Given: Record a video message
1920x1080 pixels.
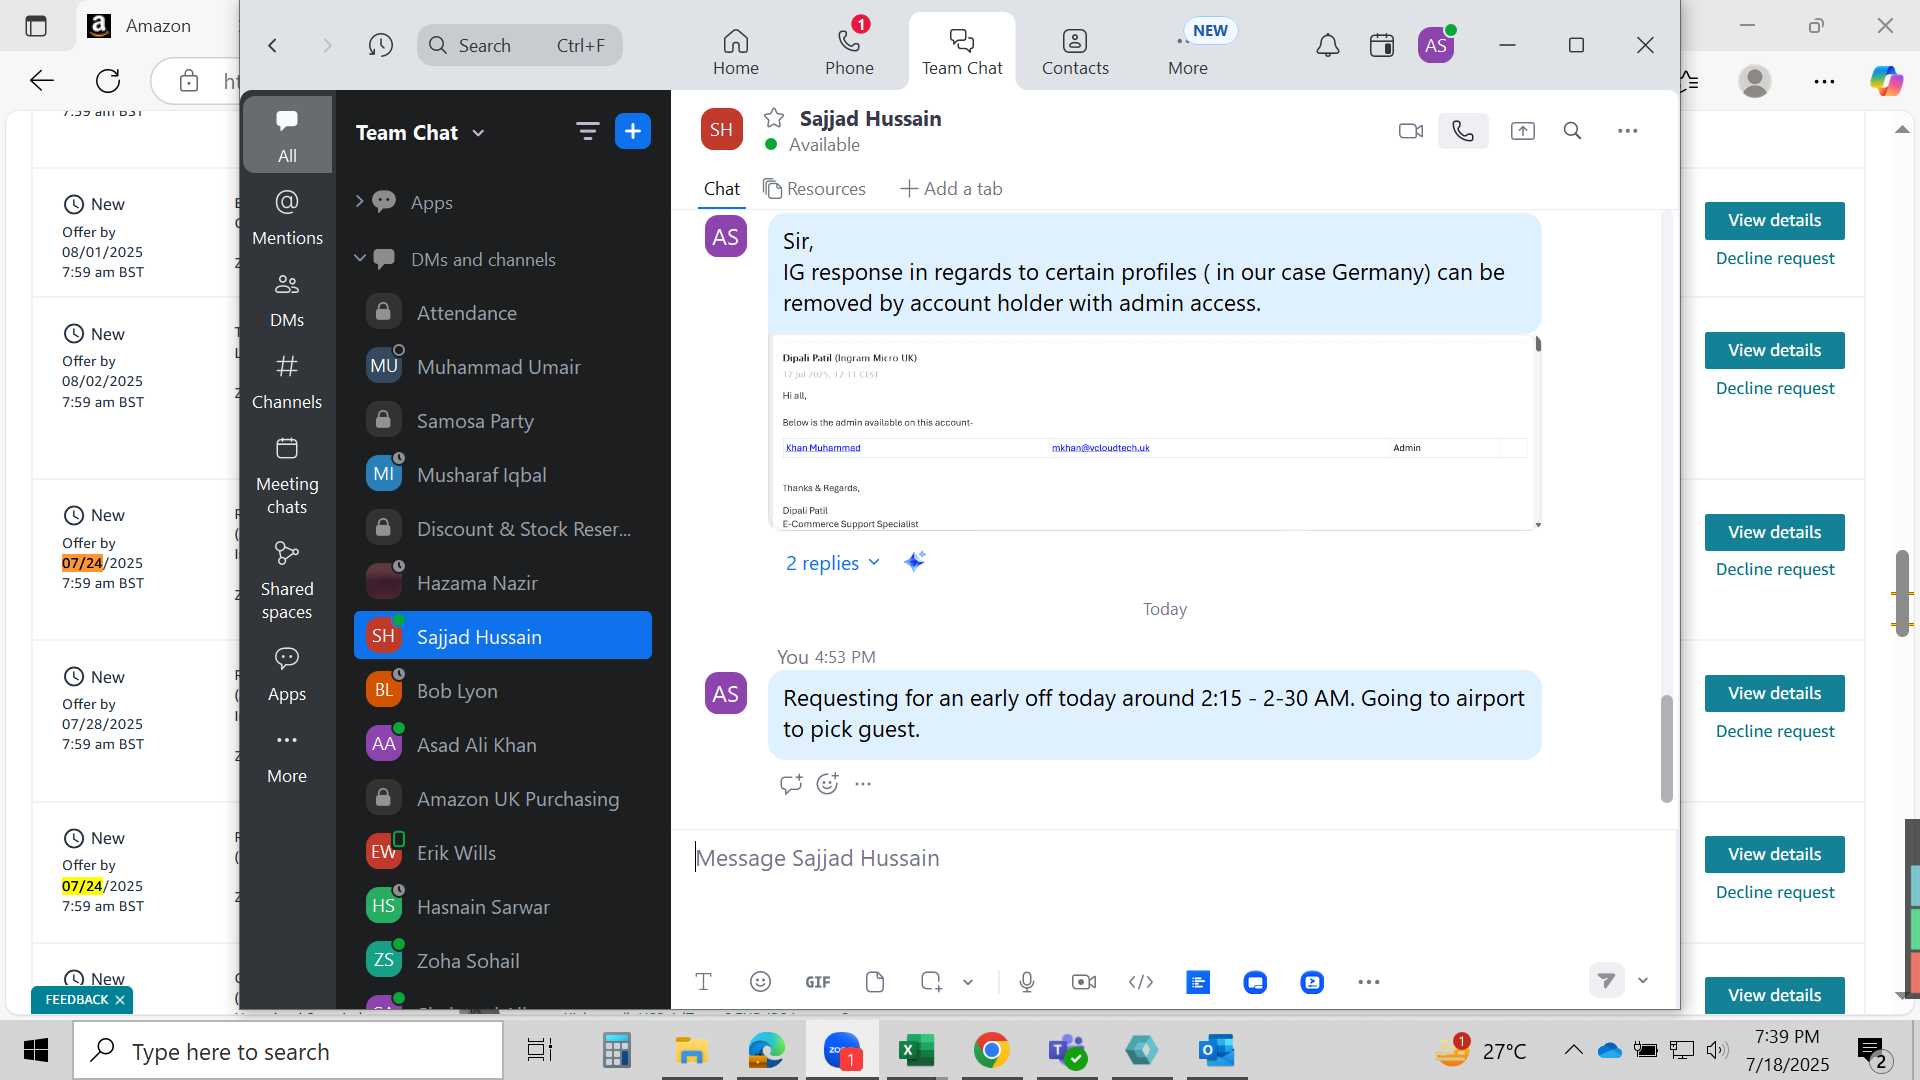Looking at the screenshot, I should coord(1084,982).
